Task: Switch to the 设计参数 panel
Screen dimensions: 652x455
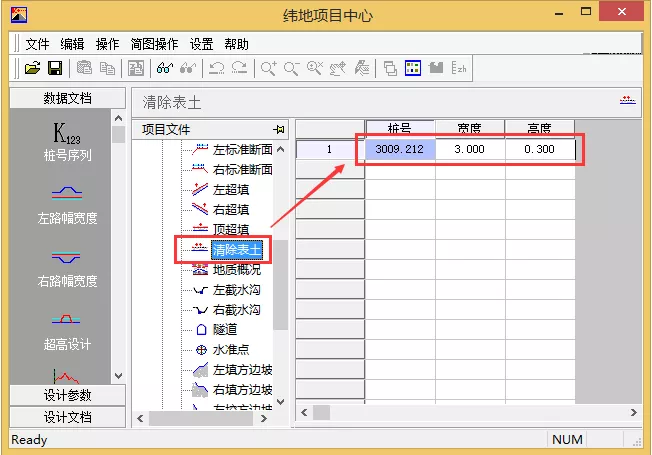Action: click(67, 396)
